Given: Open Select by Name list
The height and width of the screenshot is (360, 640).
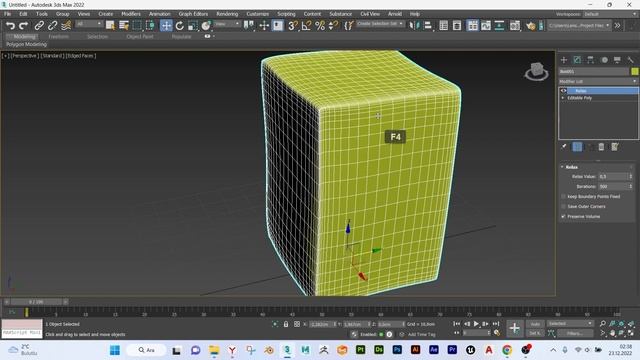Looking at the screenshot, I should click(x=124, y=26).
